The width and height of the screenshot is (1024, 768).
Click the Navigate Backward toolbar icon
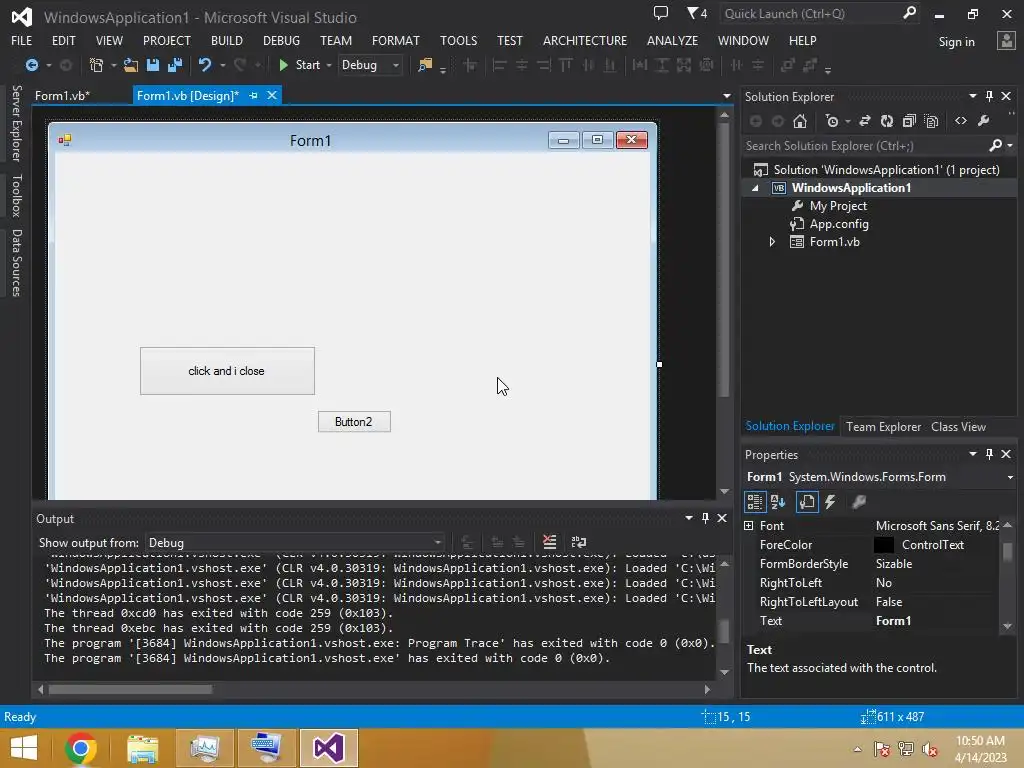pos(31,65)
